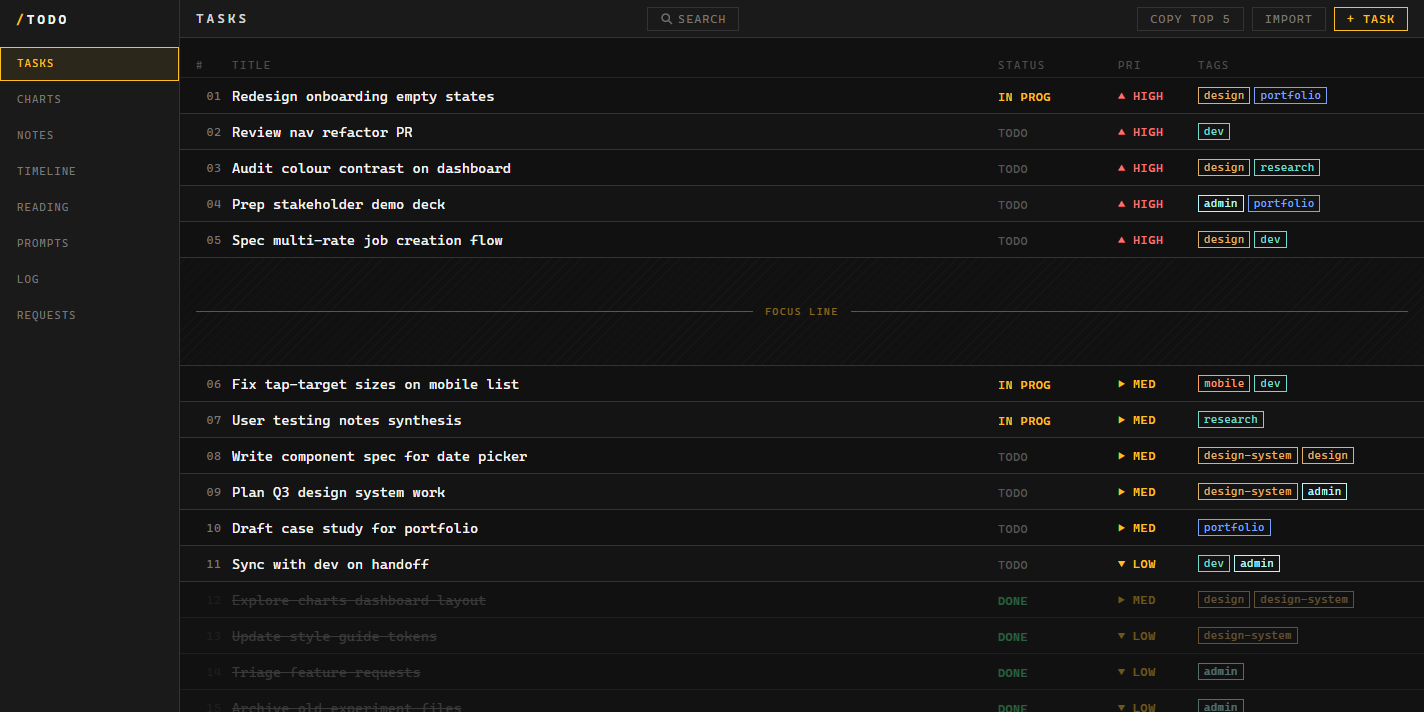Viewport: 1424px width, 712px height.
Task: Click MED priority of Write component spec task
Action: pyautogui.click(x=1137, y=456)
